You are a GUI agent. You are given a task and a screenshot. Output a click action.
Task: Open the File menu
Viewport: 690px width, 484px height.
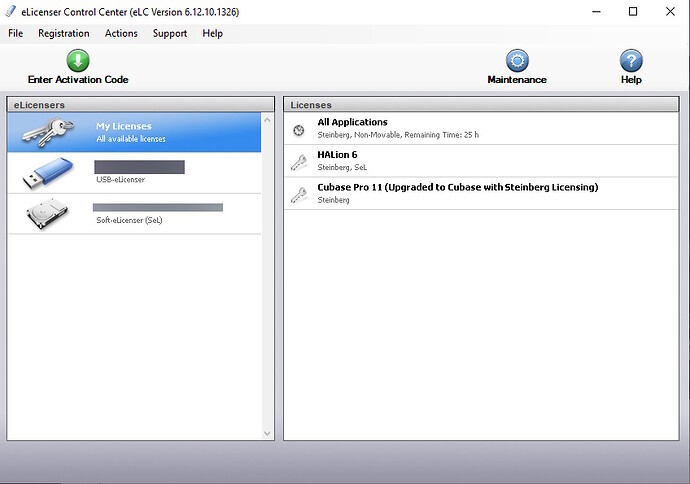15,33
